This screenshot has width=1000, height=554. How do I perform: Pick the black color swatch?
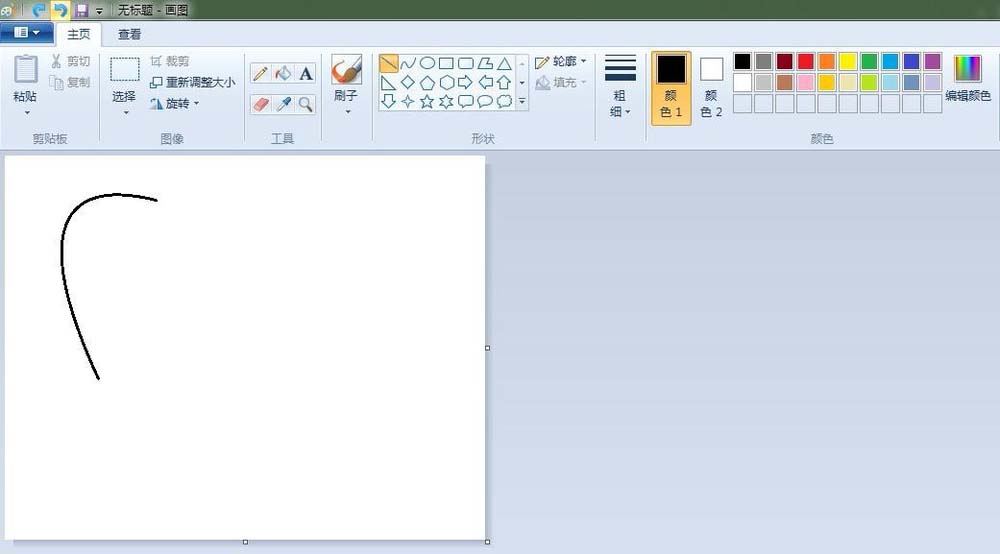[742, 61]
